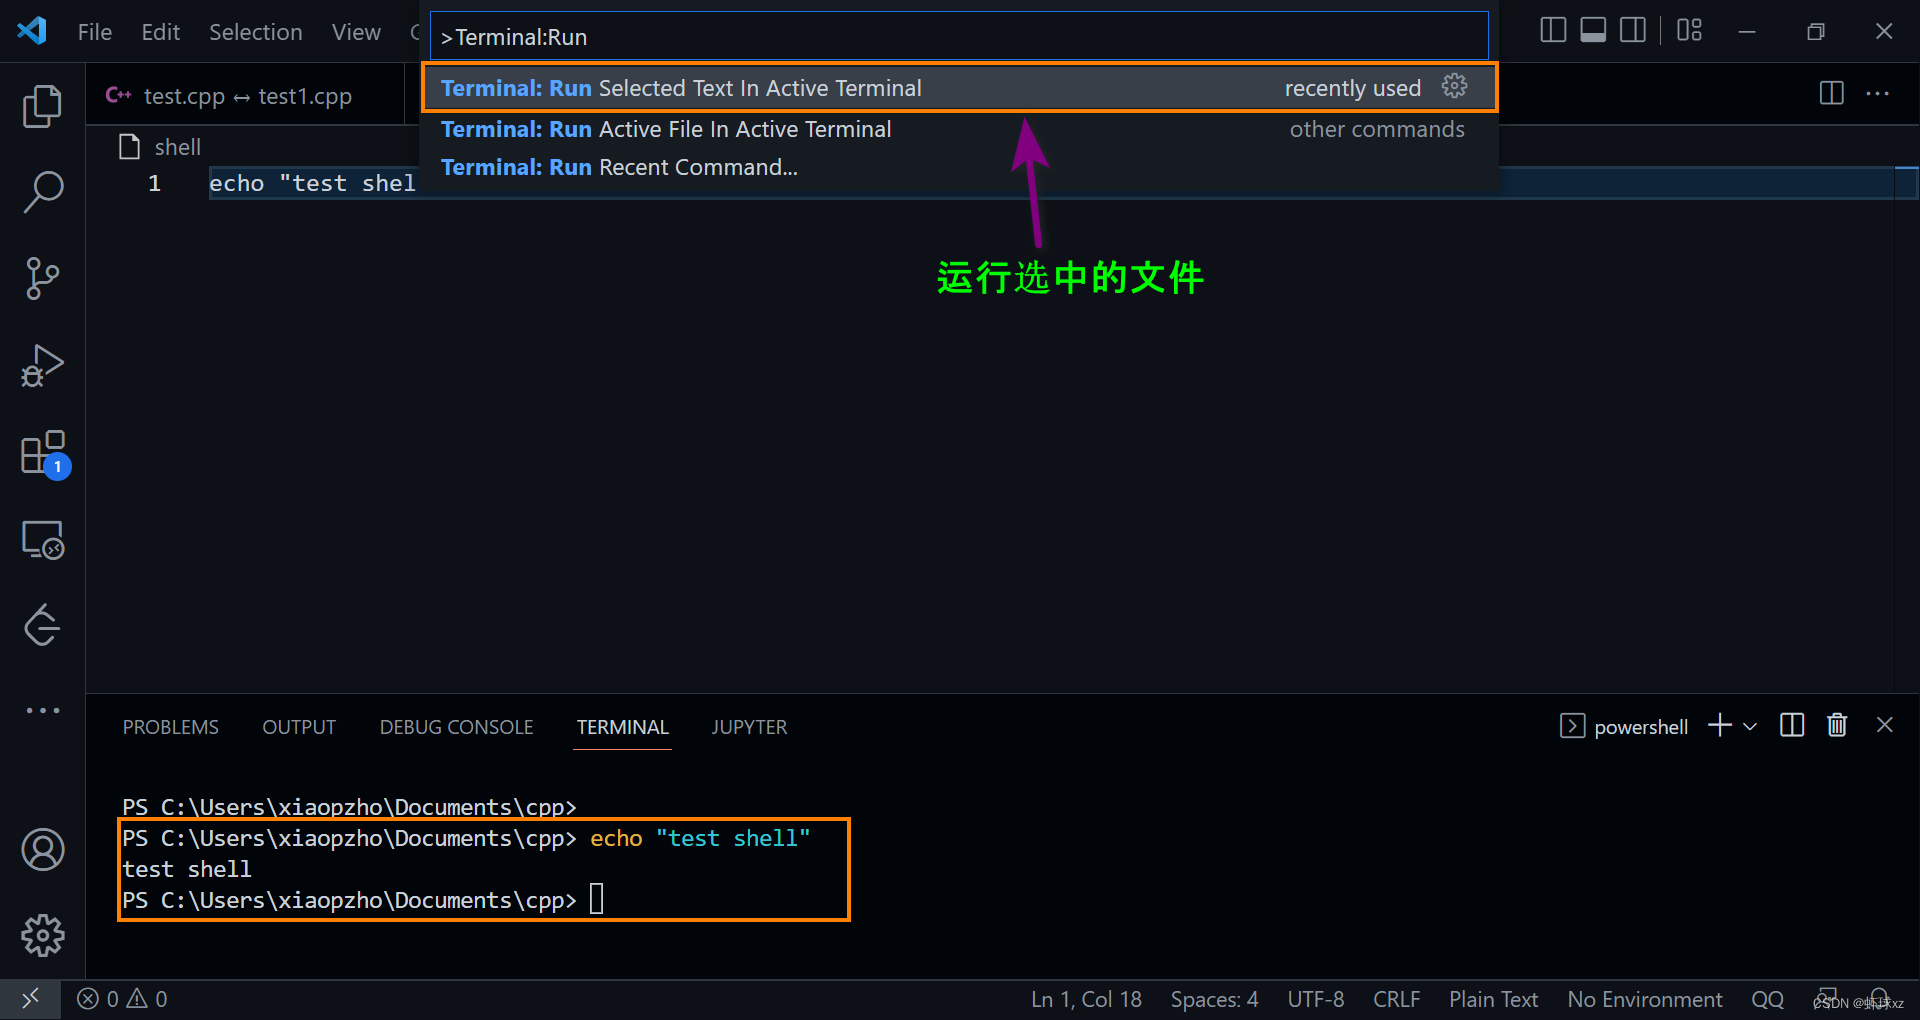1920x1020 pixels.
Task: Open the Edit menu
Action: [160, 32]
